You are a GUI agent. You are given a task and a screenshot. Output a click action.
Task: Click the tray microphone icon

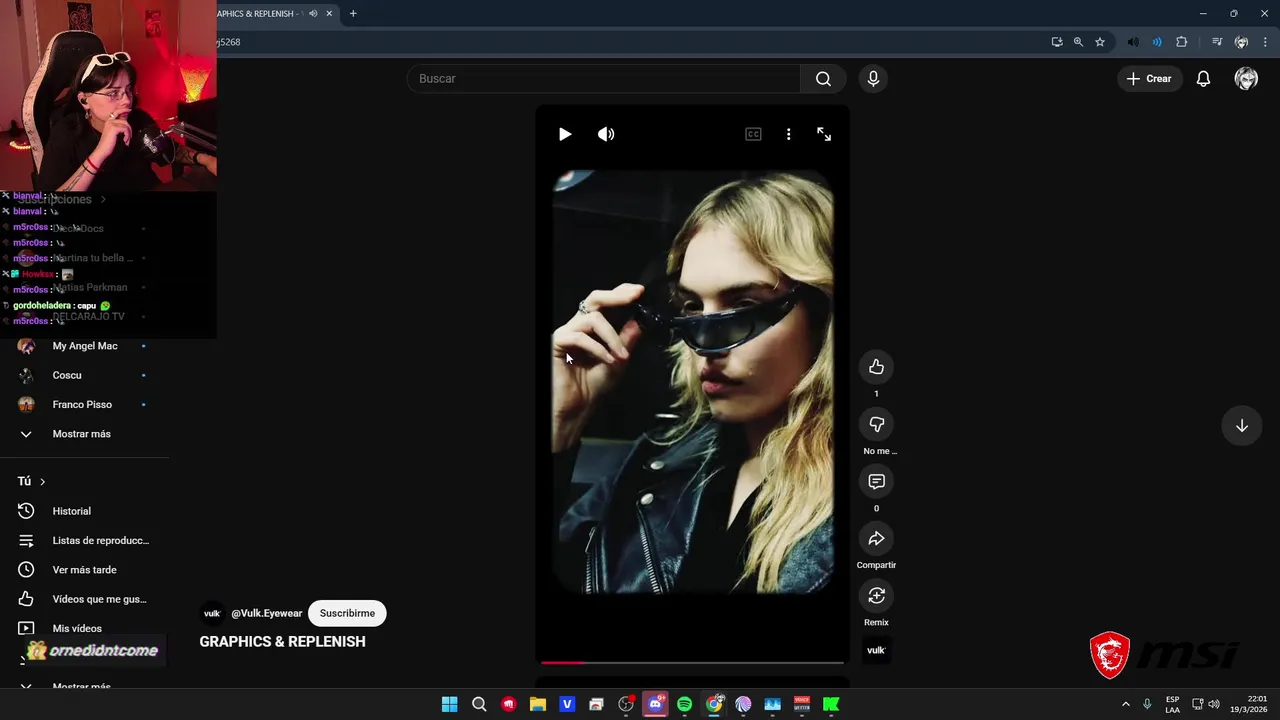[x=1147, y=704]
